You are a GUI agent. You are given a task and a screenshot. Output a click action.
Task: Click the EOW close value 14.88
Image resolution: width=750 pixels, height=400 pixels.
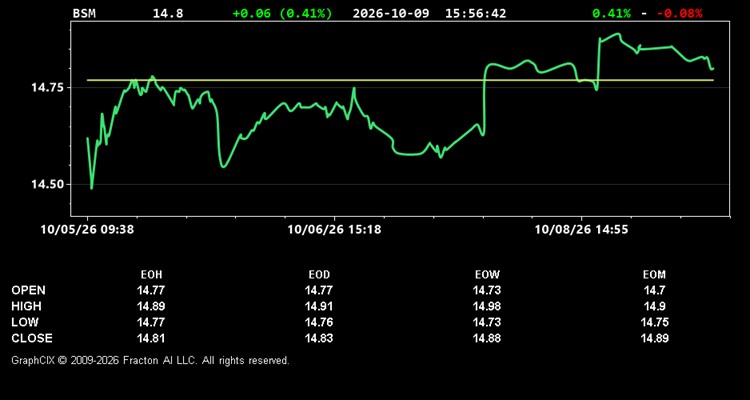(x=486, y=338)
